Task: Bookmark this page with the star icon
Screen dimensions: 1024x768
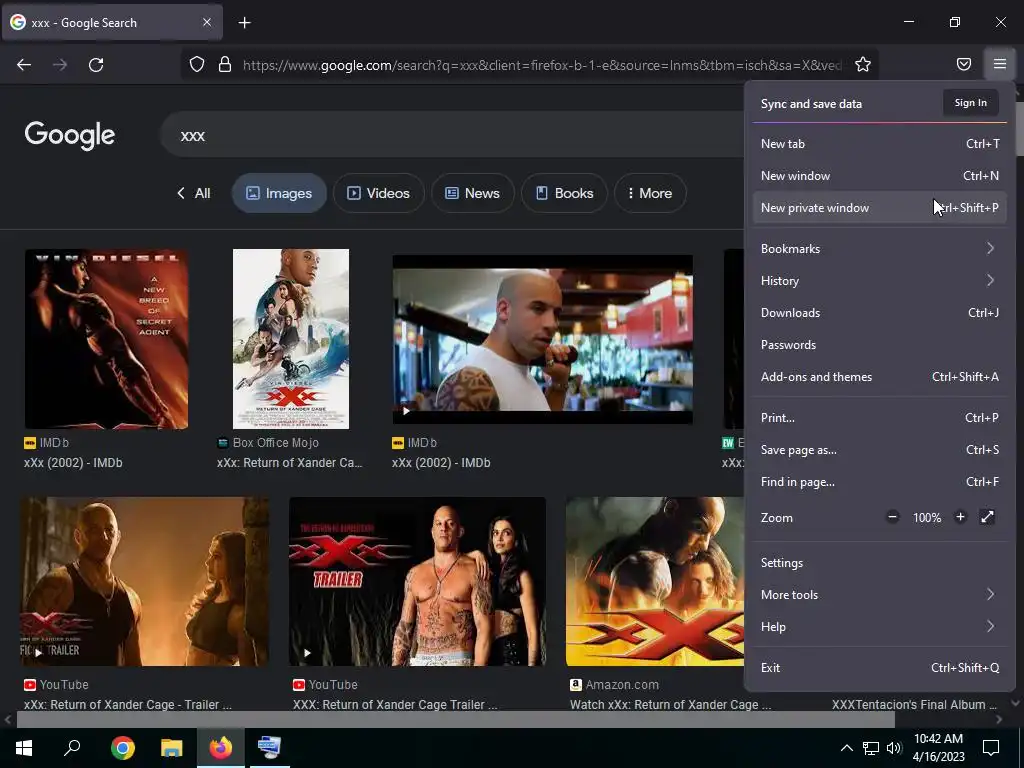Action: [863, 64]
